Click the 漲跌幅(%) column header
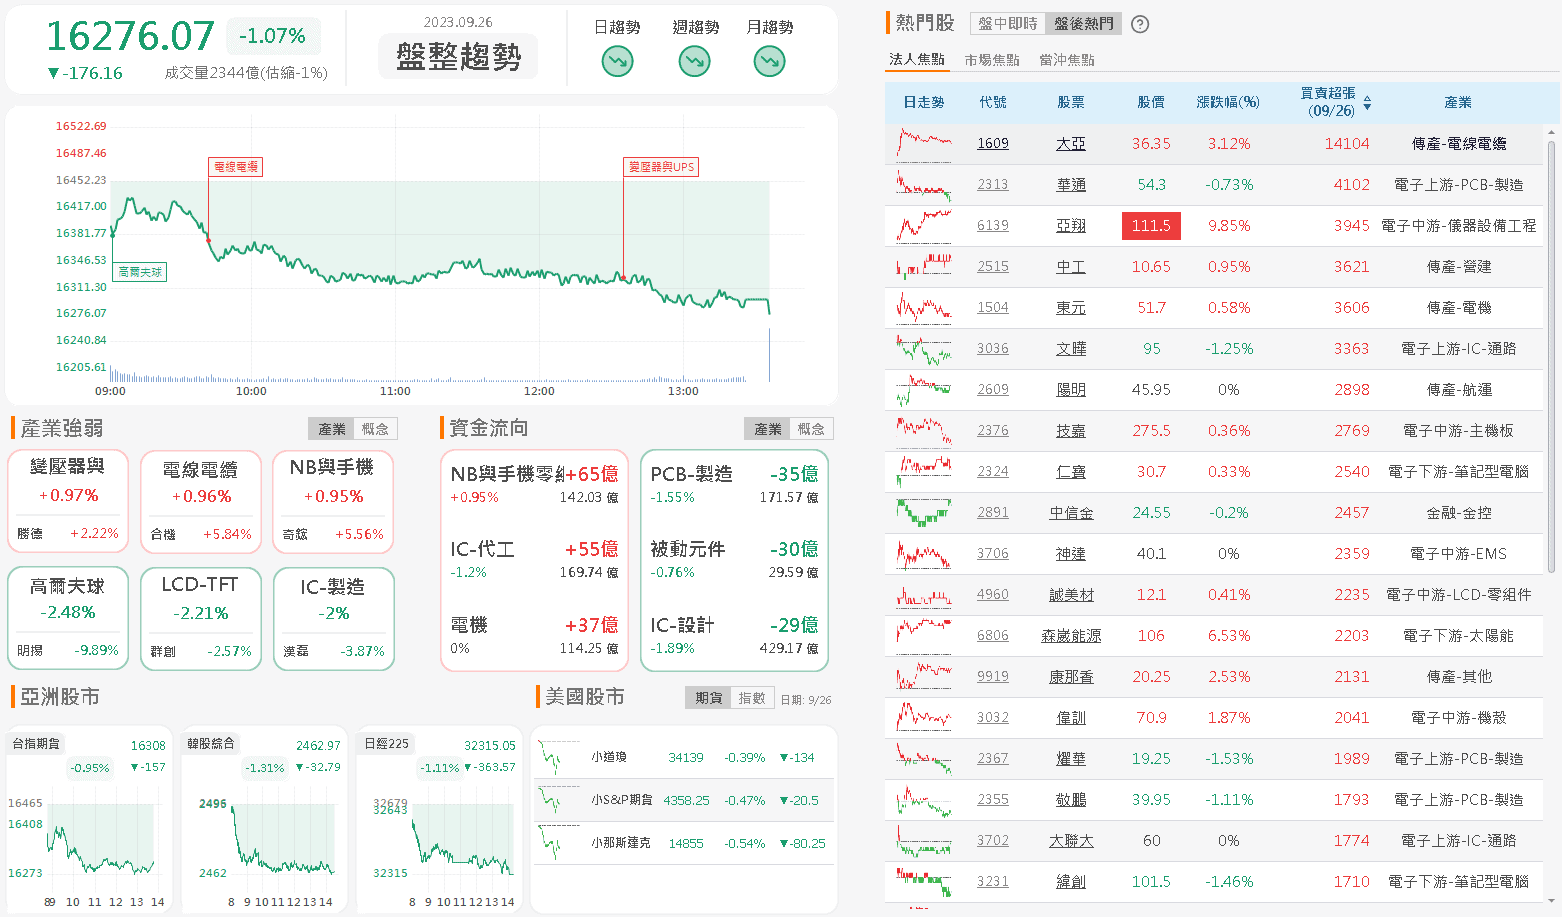1562x917 pixels. [x=1228, y=103]
